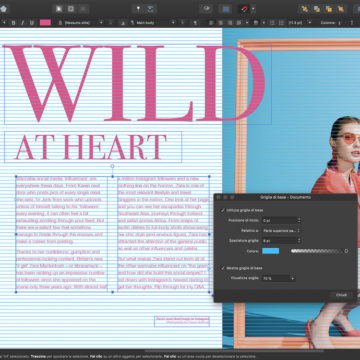Toggle the blue baseline grid toolbar icon

pyautogui.click(x=226, y=9)
